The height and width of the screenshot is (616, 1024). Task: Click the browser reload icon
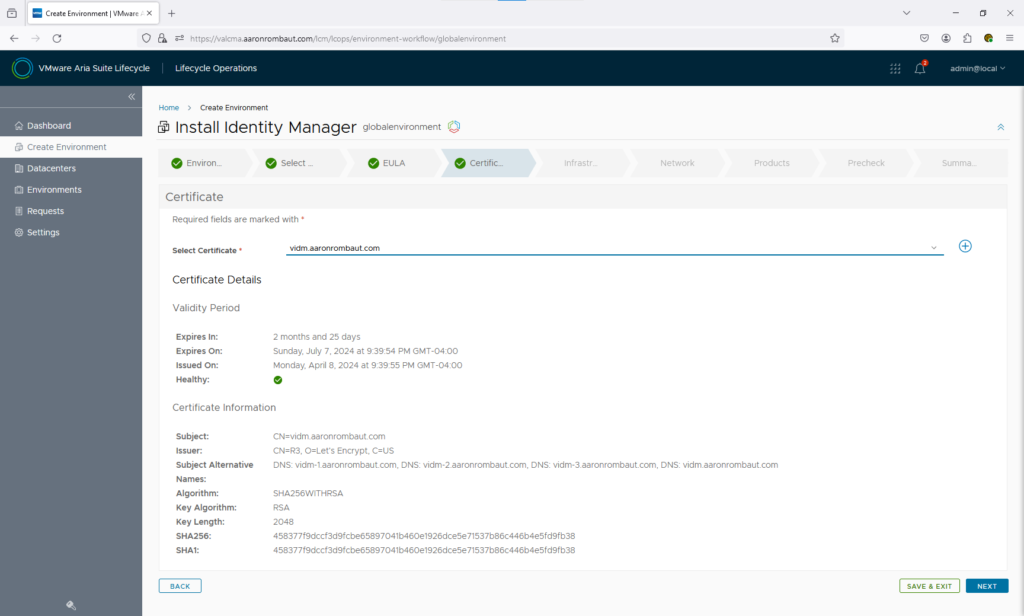pos(57,38)
